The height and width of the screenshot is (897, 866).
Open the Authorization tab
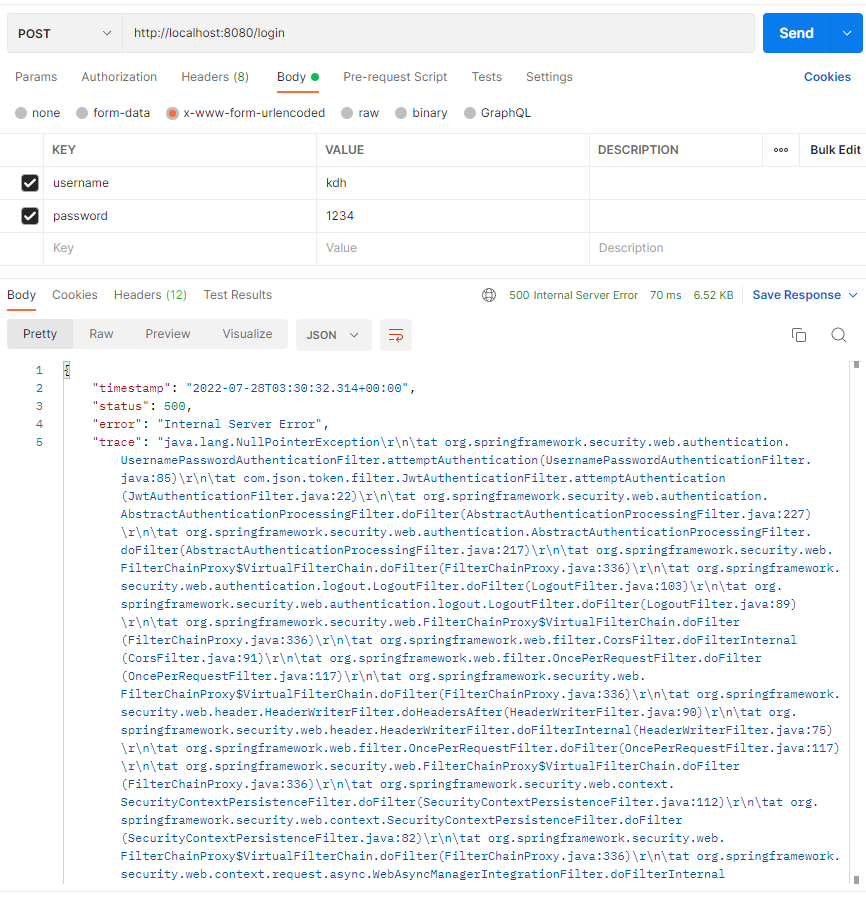(x=119, y=77)
